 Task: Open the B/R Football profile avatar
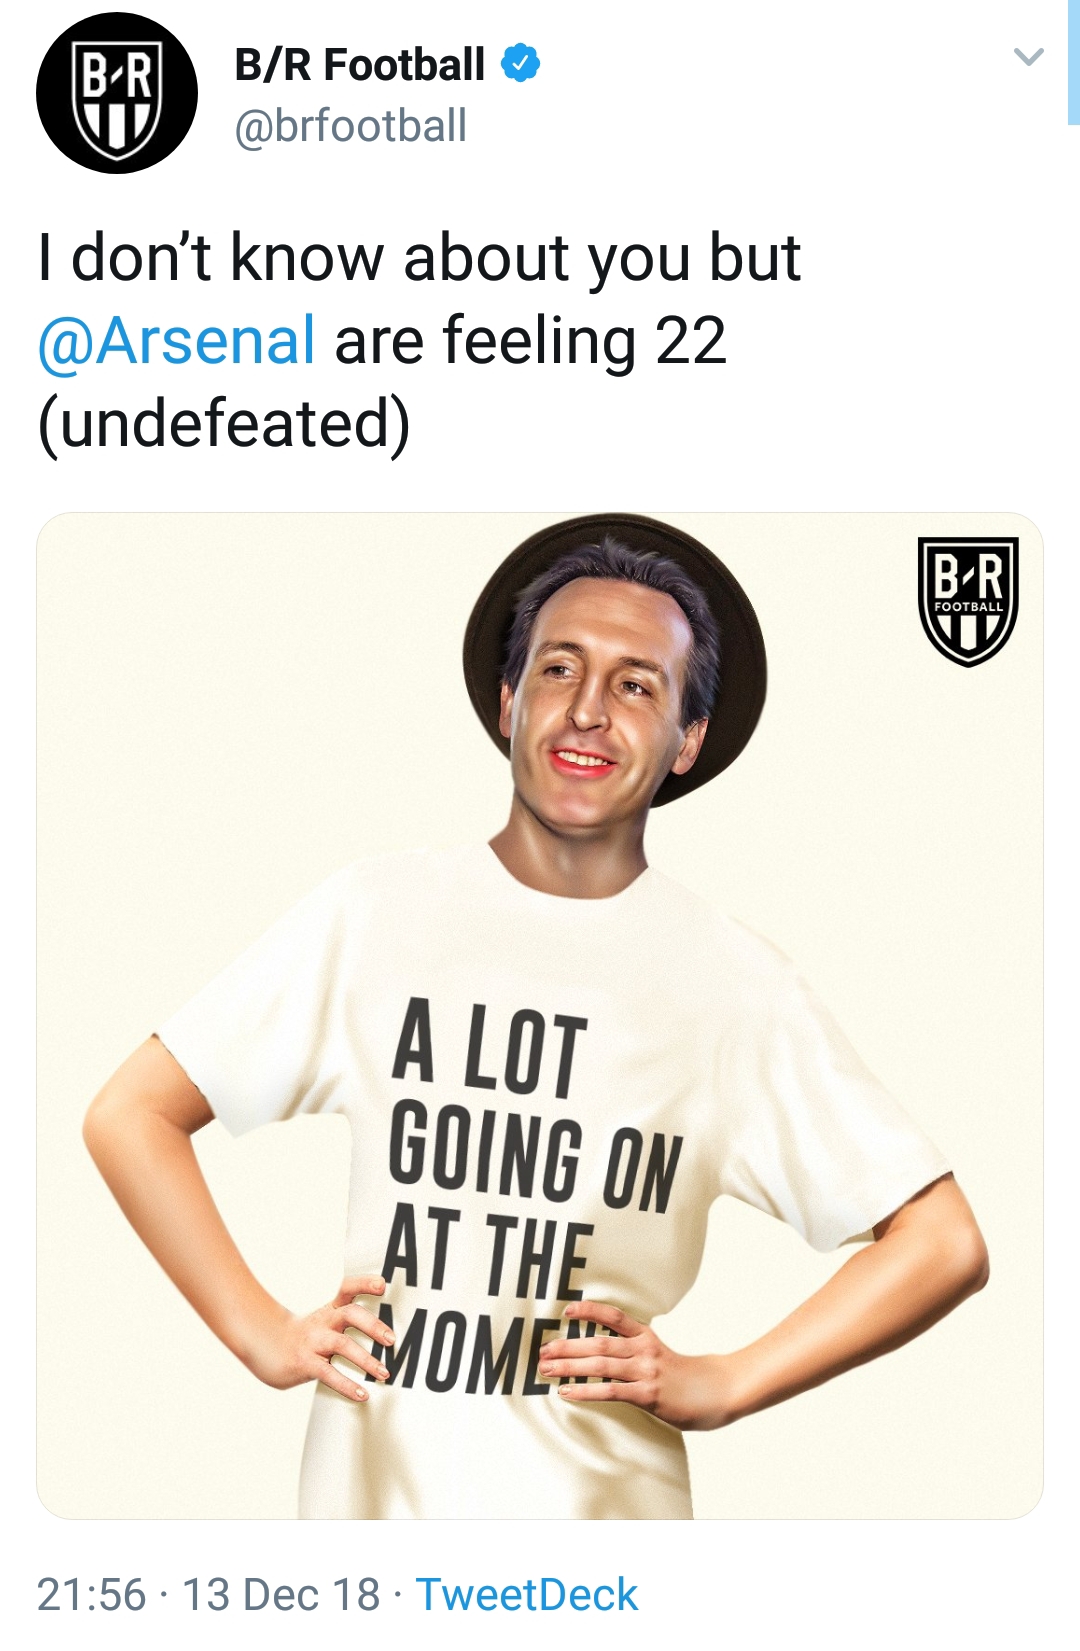(117, 93)
